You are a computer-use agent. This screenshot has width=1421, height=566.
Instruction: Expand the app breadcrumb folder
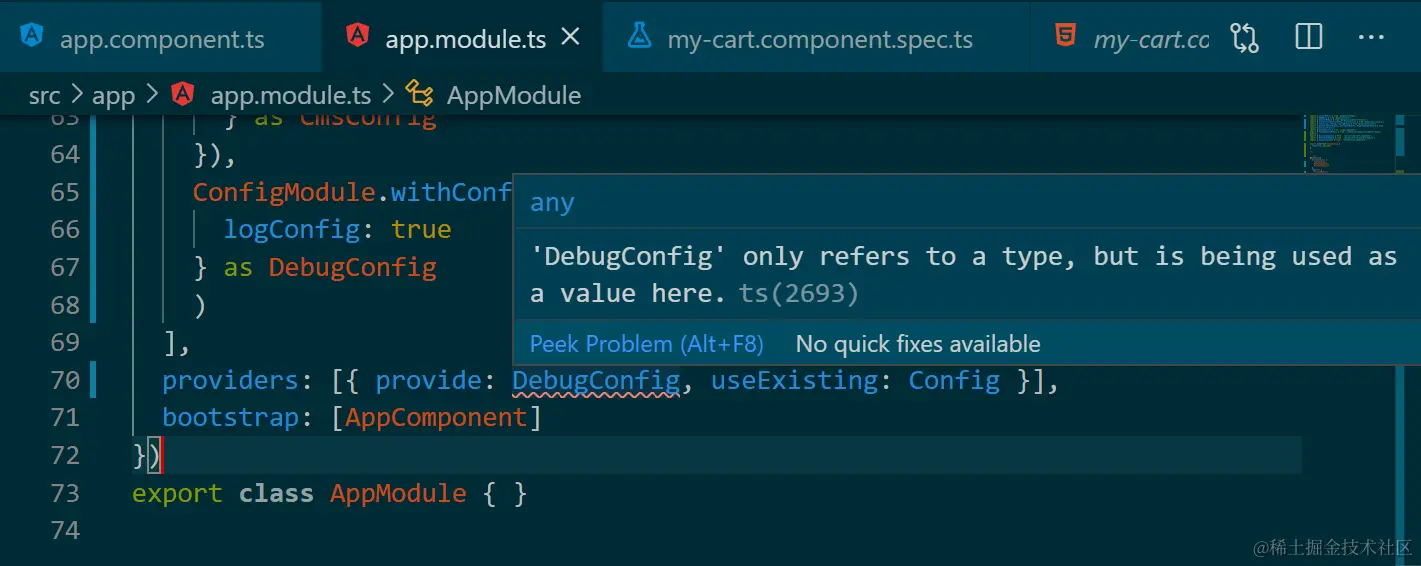(113, 96)
